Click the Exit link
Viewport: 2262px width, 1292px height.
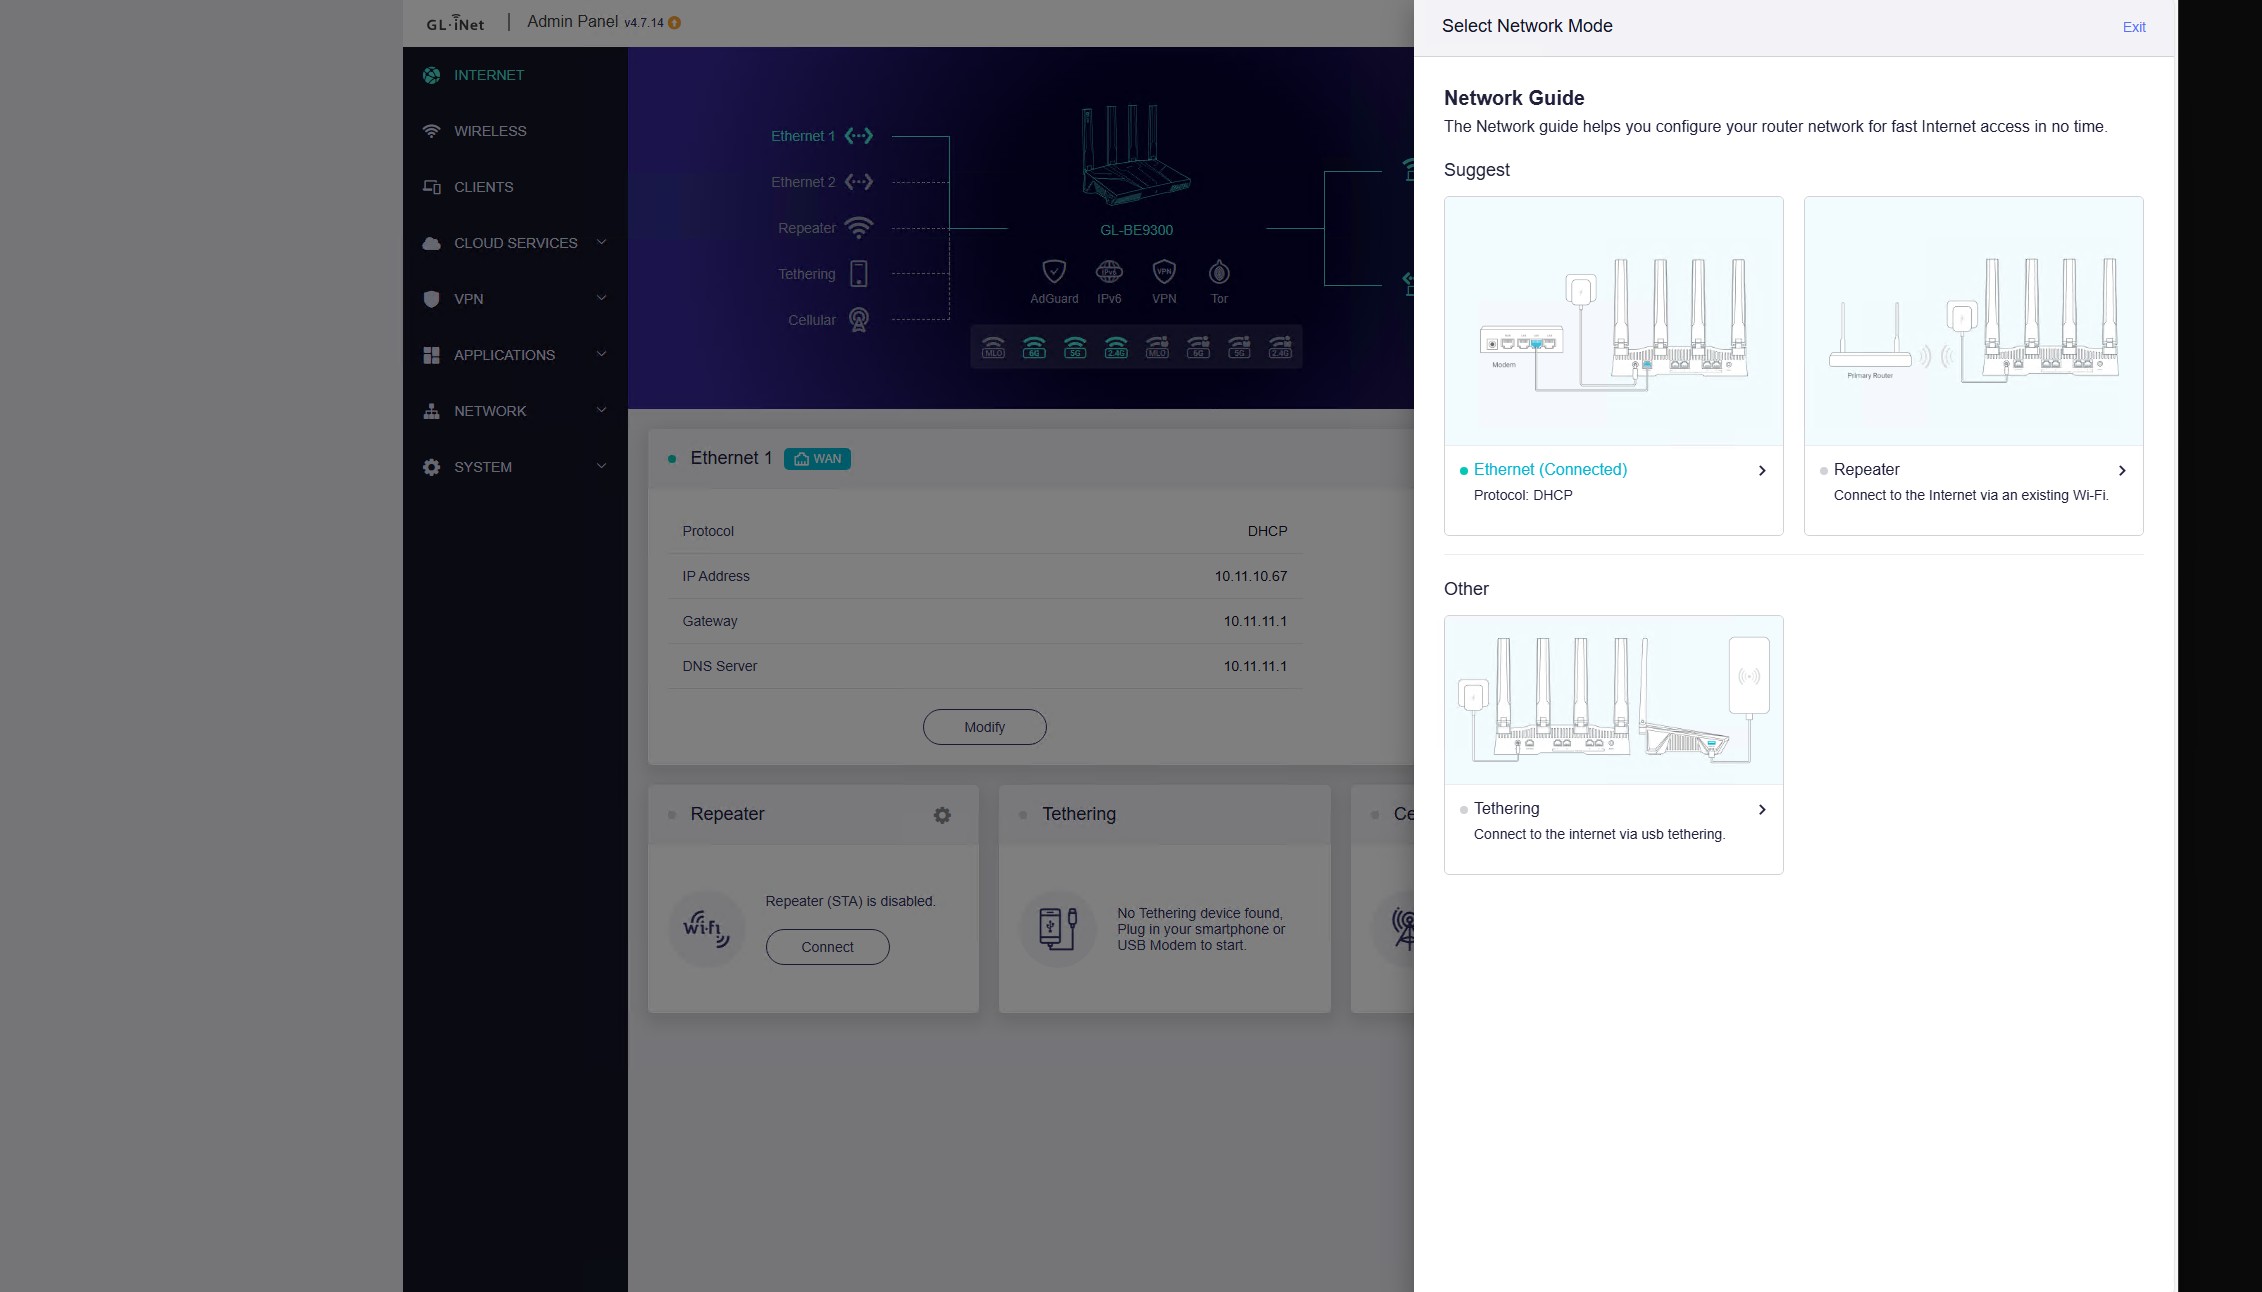point(2134,27)
